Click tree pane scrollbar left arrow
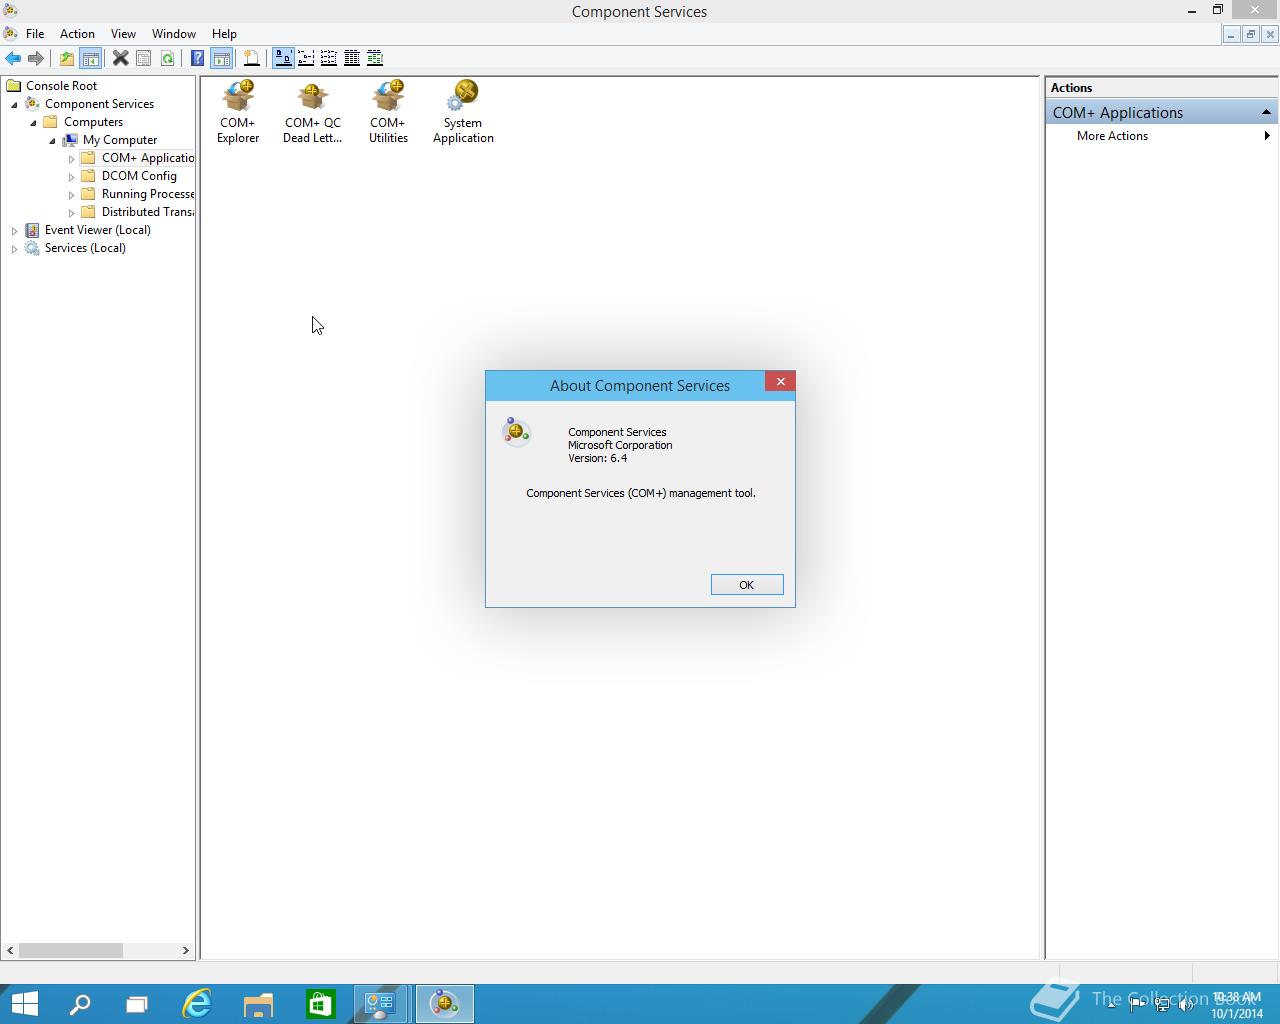This screenshot has height=1024, width=1280. tap(10, 950)
